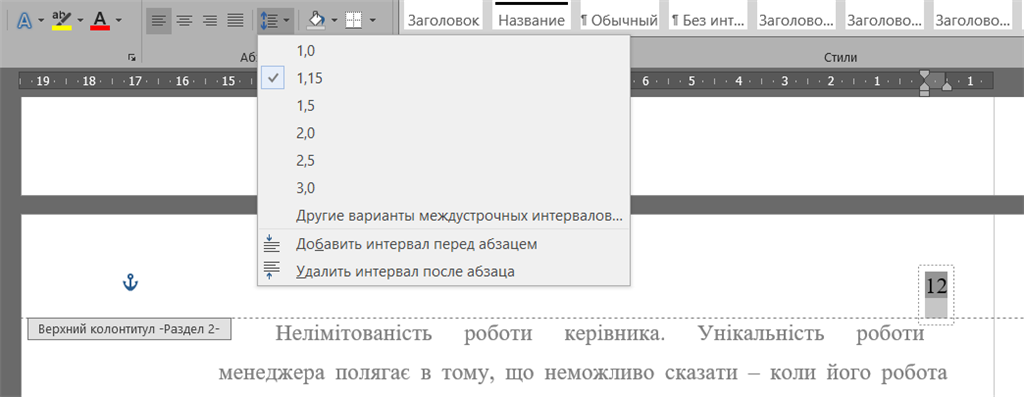Image resolution: width=1024 pixels, height=397 pixels.
Task: Apply red font color
Action: [x=100, y=20]
